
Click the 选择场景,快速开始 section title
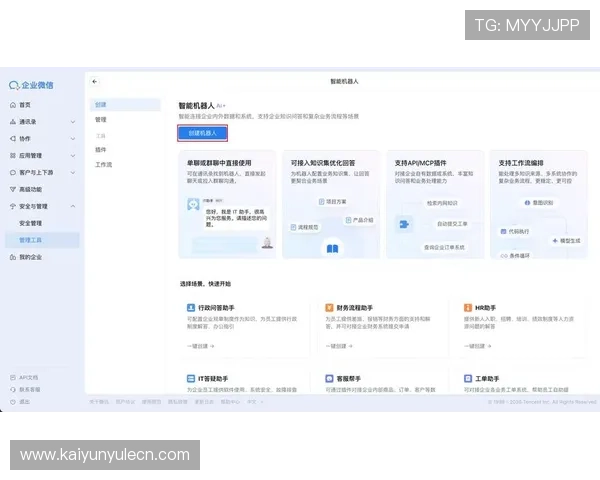point(205,284)
